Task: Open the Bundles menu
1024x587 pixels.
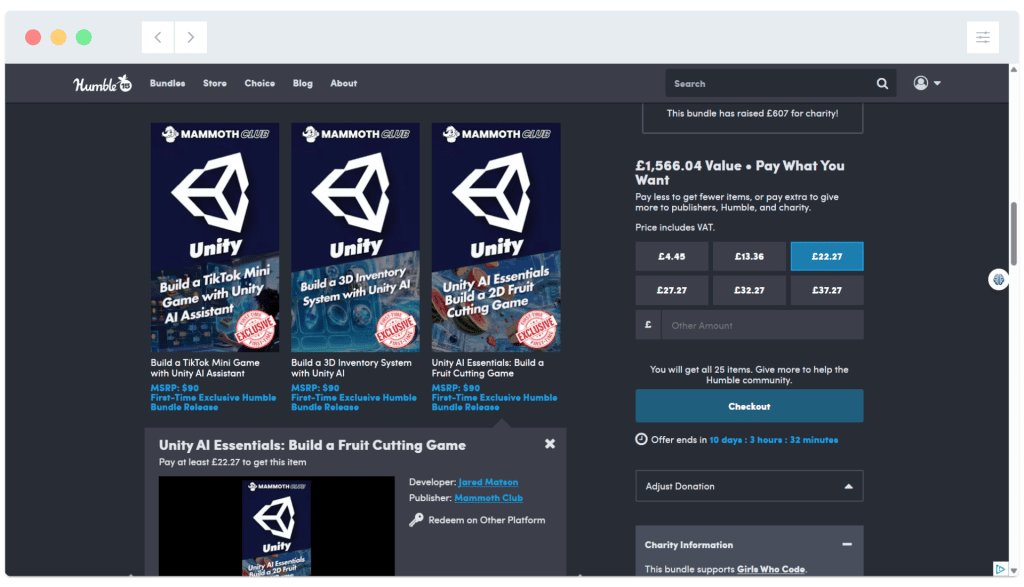Action: 167,84
